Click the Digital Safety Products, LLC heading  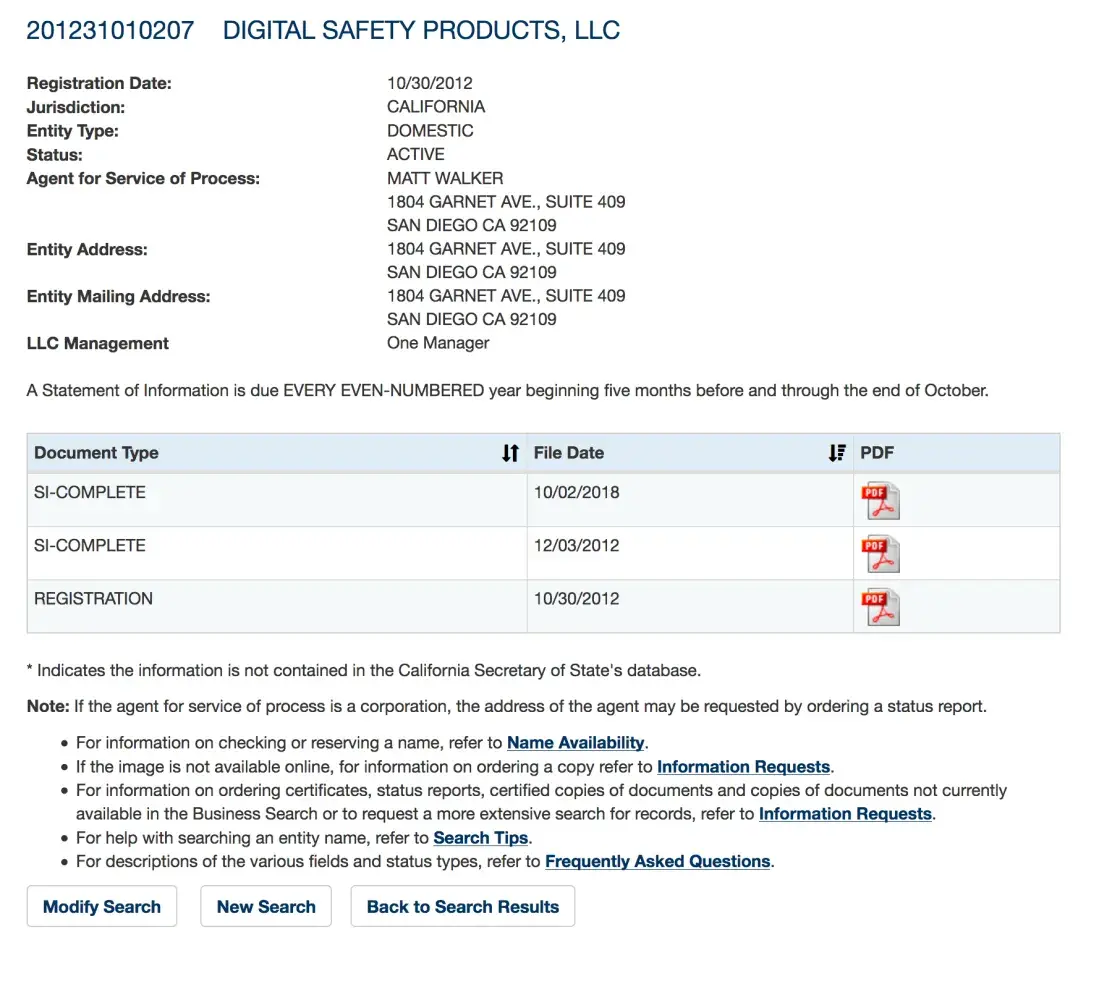[421, 30]
